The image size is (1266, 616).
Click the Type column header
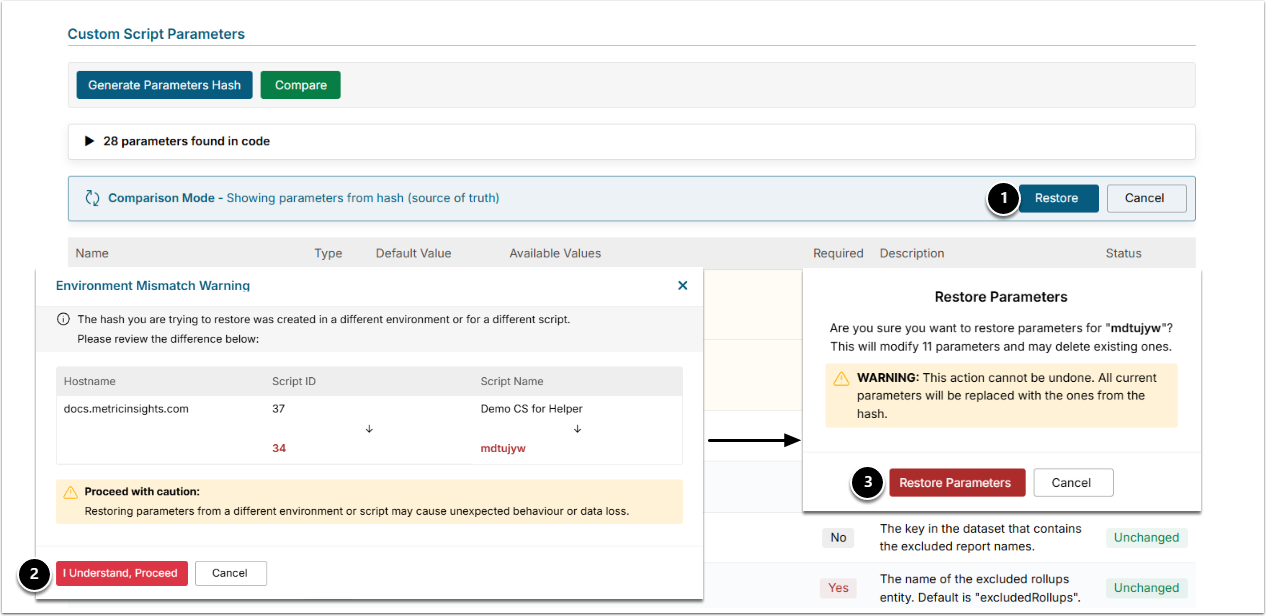tap(329, 253)
